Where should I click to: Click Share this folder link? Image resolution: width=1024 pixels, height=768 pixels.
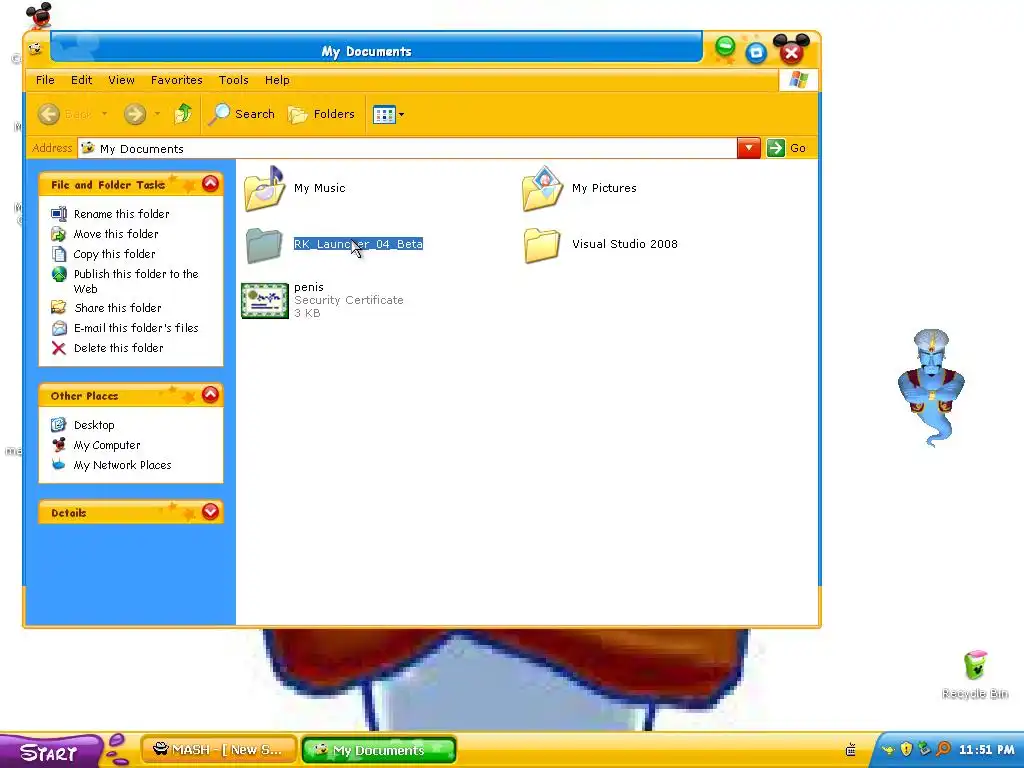118,308
